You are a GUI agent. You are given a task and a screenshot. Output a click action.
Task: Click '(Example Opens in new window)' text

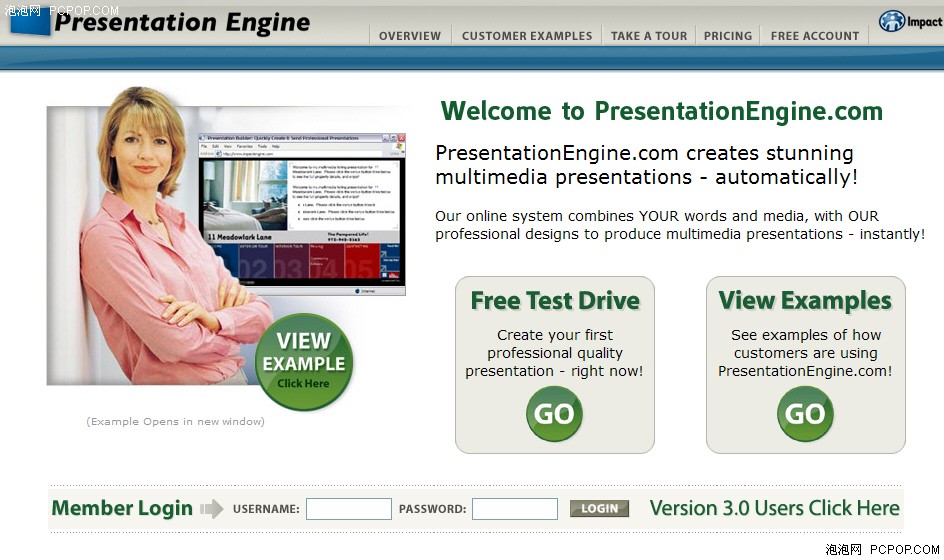tap(175, 422)
